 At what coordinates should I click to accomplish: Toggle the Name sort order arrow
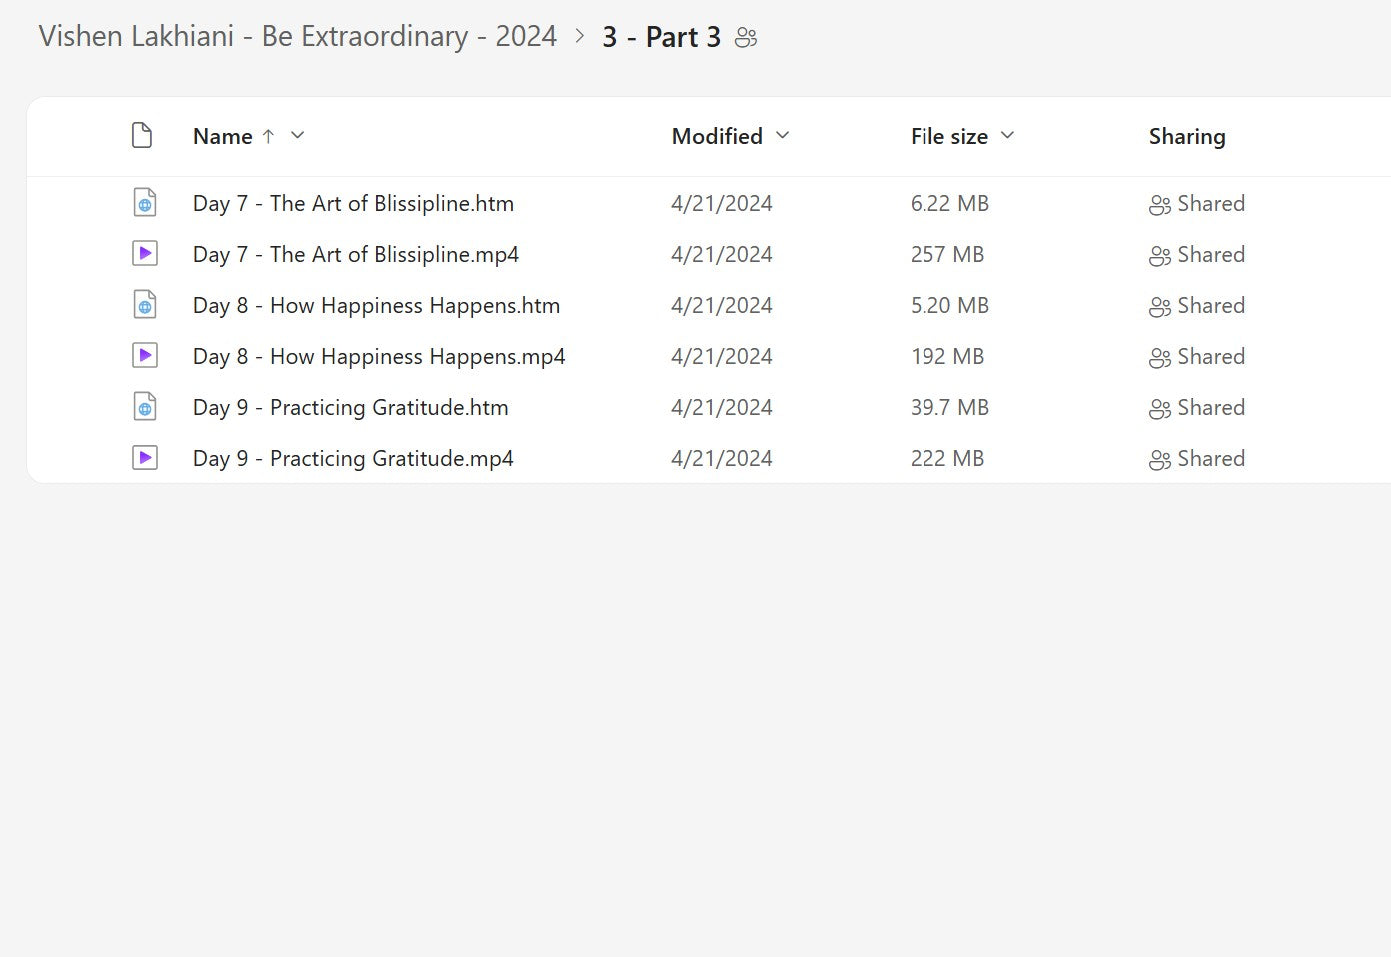pyautogui.click(x=268, y=136)
